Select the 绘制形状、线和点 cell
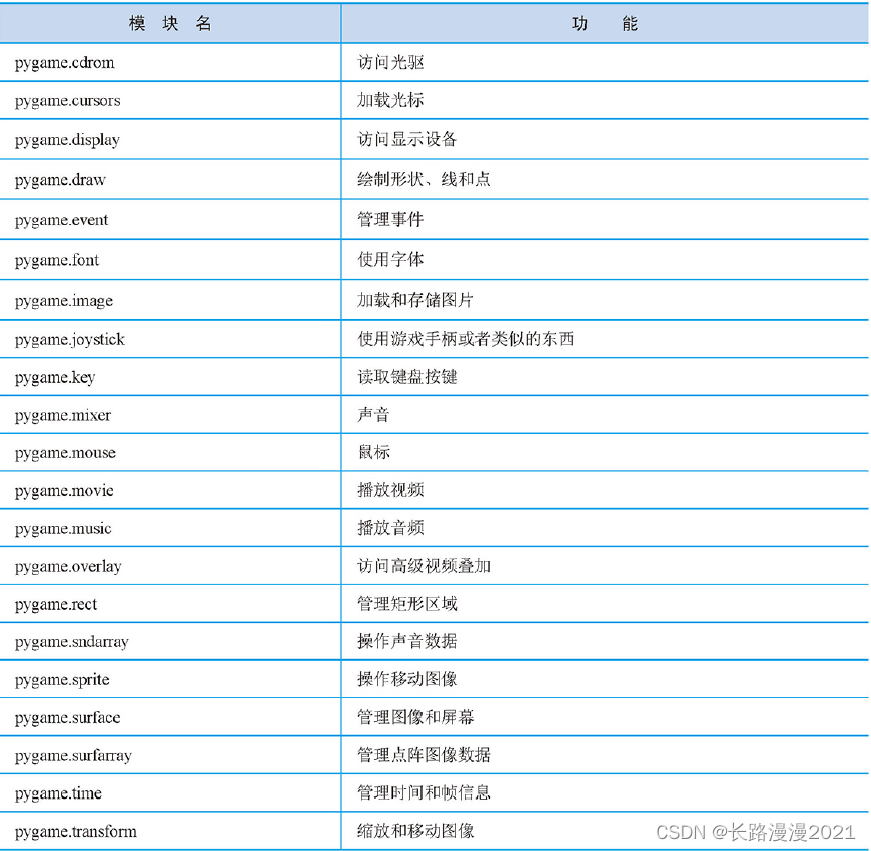This screenshot has width=871, height=851. (x=424, y=179)
